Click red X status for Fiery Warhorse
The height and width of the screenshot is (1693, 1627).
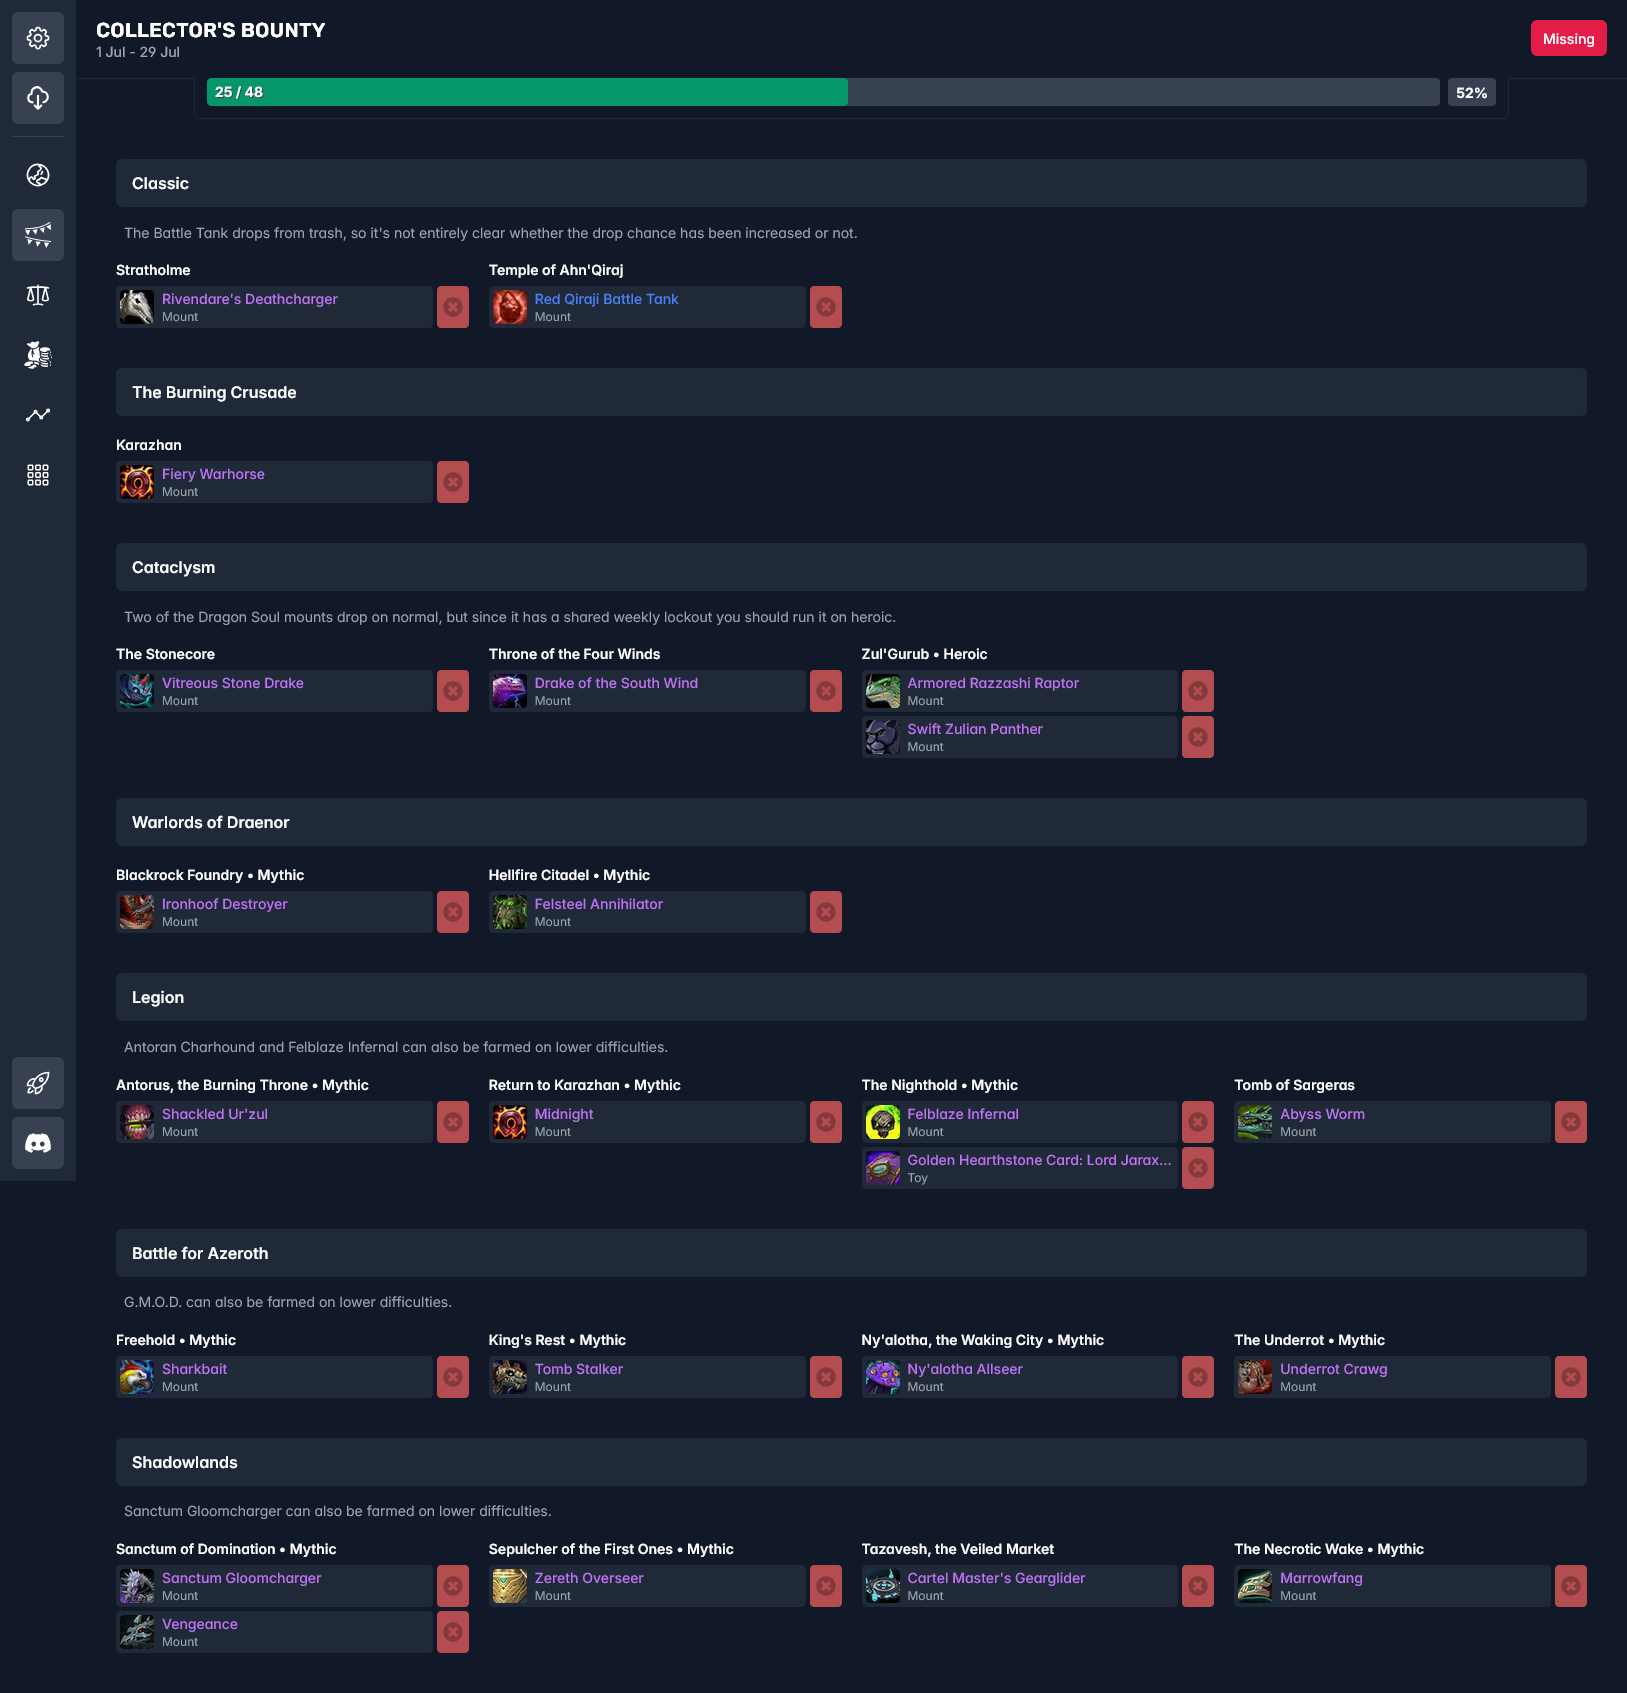click(453, 482)
